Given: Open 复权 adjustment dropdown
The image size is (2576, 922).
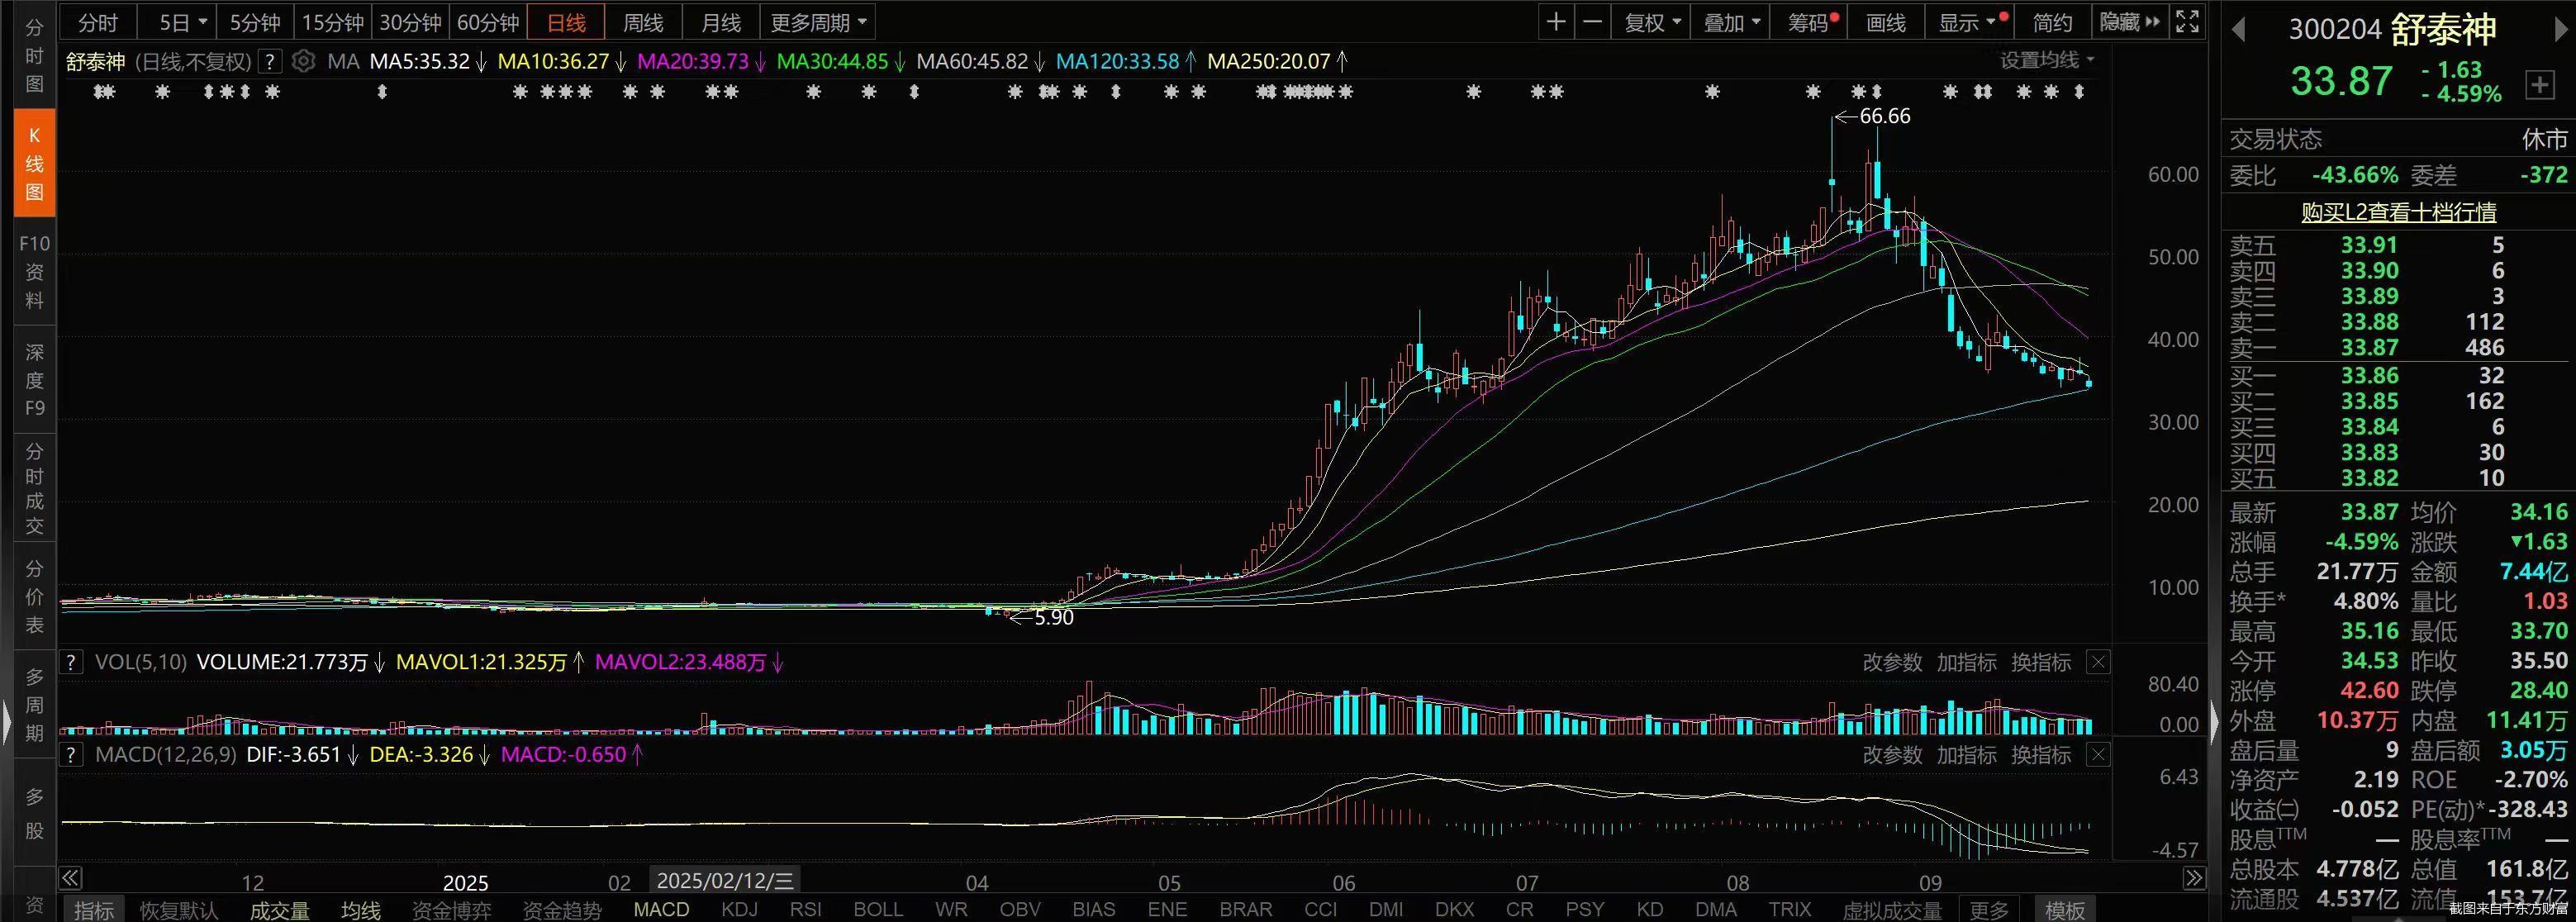Looking at the screenshot, I should pyautogui.click(x=1651, y=22).
